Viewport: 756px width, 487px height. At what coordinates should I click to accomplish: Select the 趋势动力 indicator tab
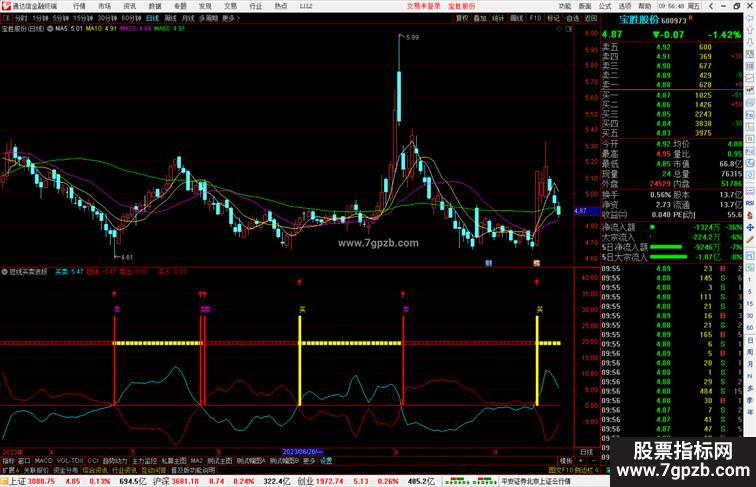tap(115, 461)
